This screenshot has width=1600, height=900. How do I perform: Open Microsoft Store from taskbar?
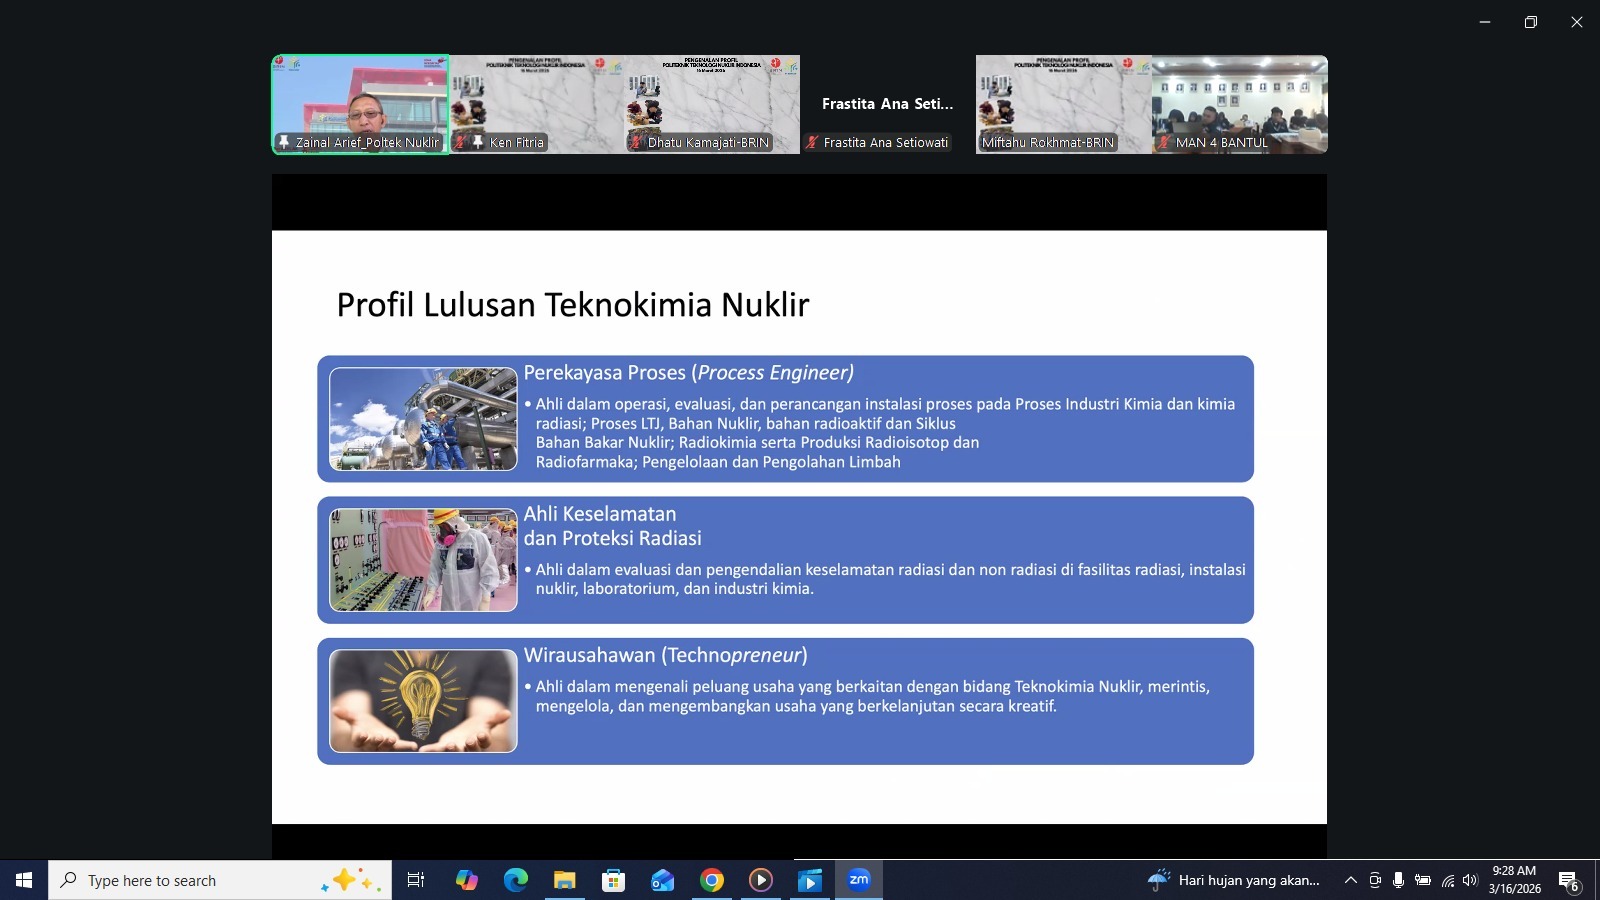pyautogui.click(x=613, y=880)
